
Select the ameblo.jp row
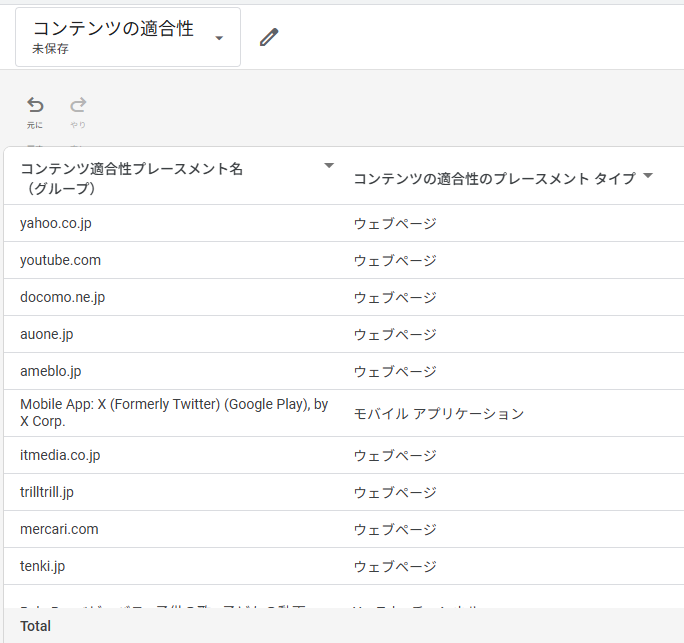pos(344,372)
